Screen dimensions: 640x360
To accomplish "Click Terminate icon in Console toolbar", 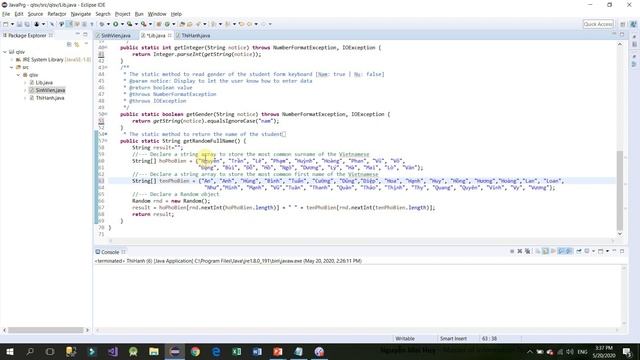I will (x=512, y=251).
